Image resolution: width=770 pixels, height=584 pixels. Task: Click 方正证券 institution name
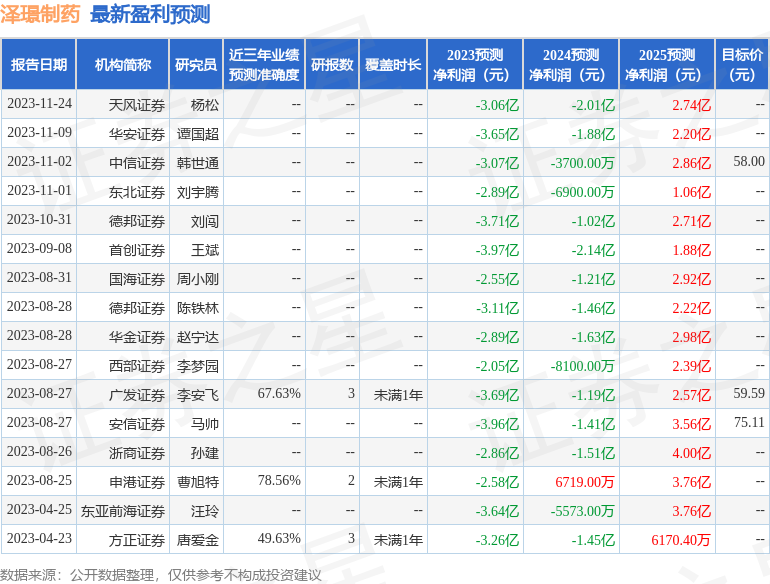[x=137, y=540]
